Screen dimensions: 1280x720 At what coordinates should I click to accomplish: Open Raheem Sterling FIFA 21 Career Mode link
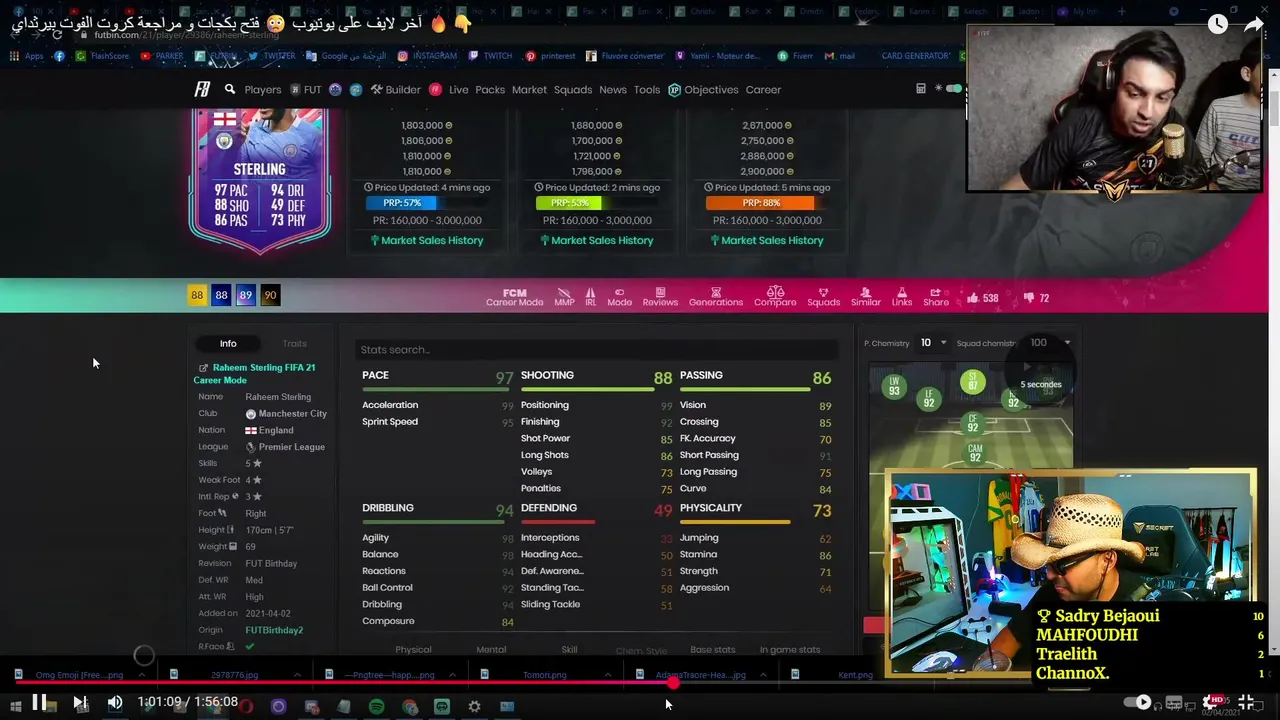[254, 373]
